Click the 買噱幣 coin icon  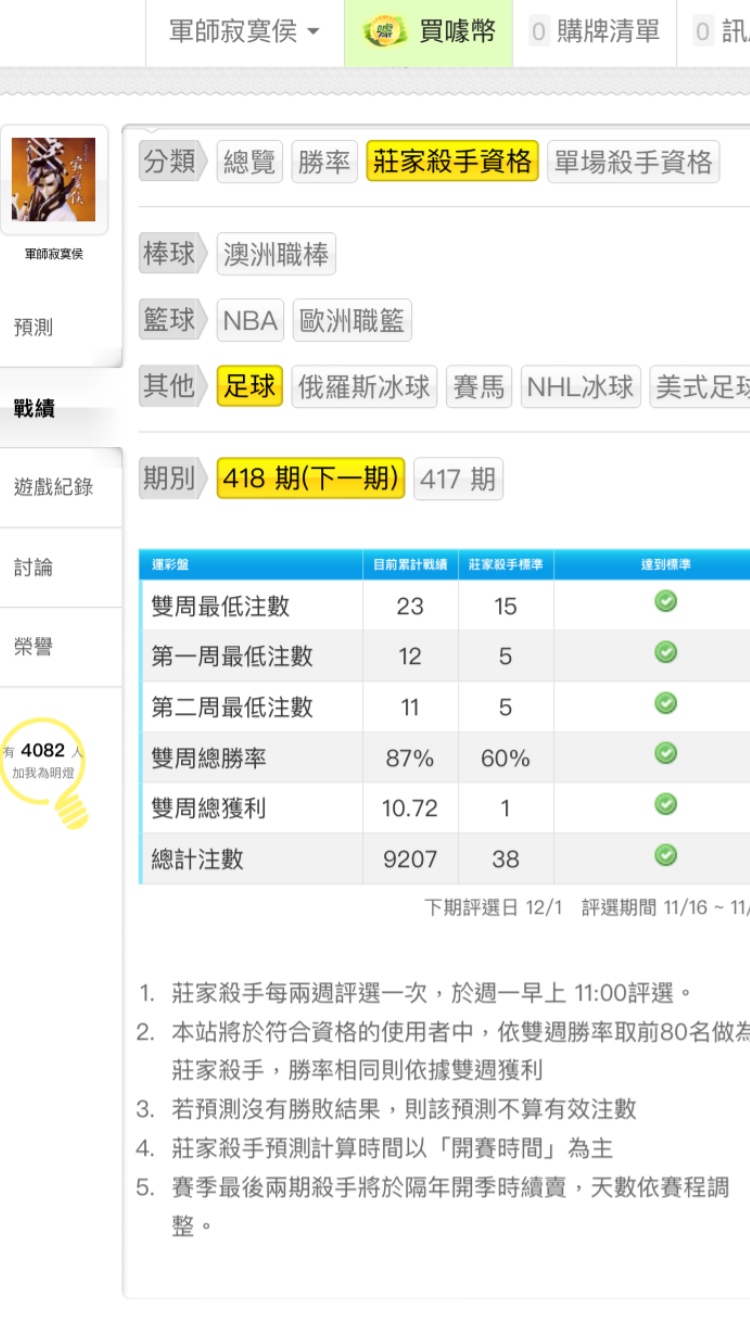pos(384,32)
